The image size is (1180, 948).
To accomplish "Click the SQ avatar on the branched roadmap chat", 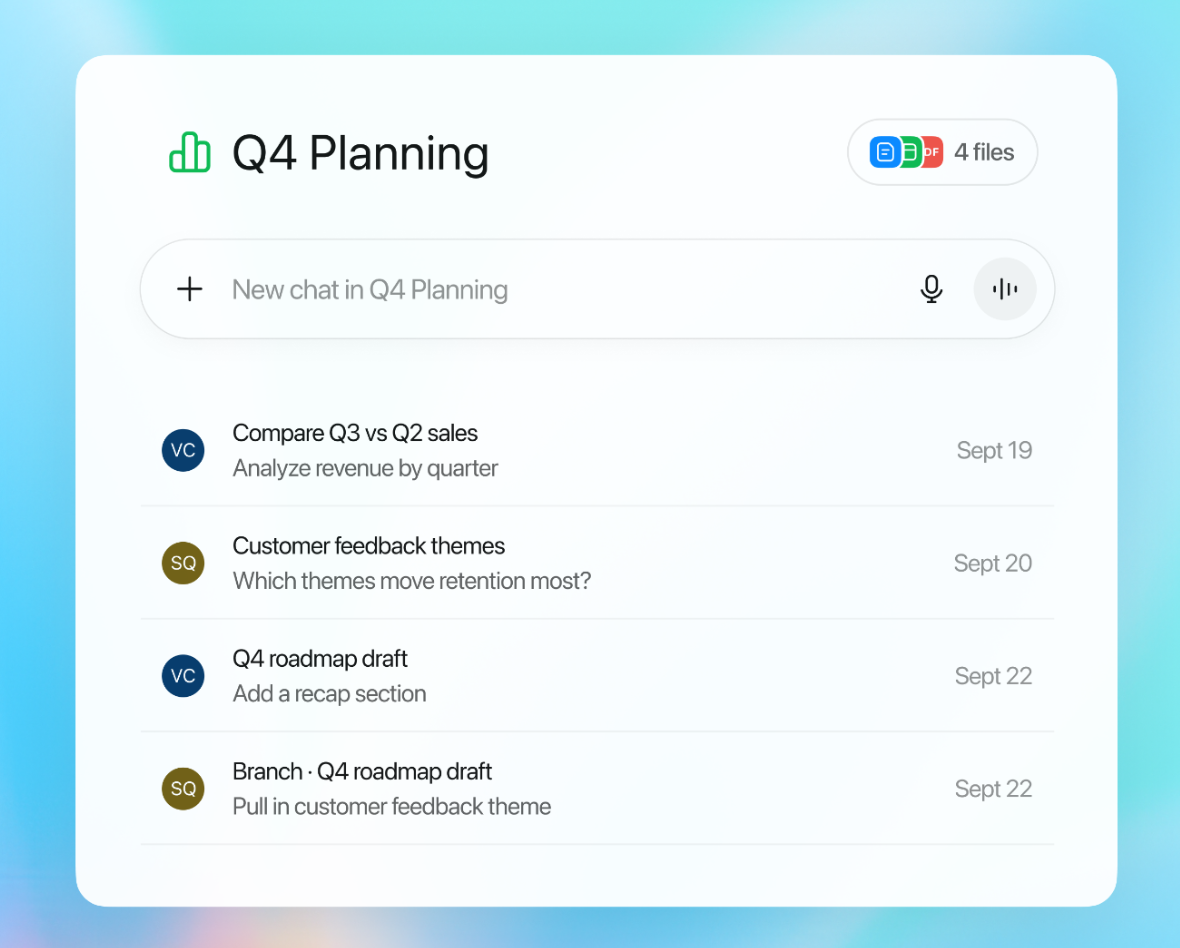I will [183, 789].
